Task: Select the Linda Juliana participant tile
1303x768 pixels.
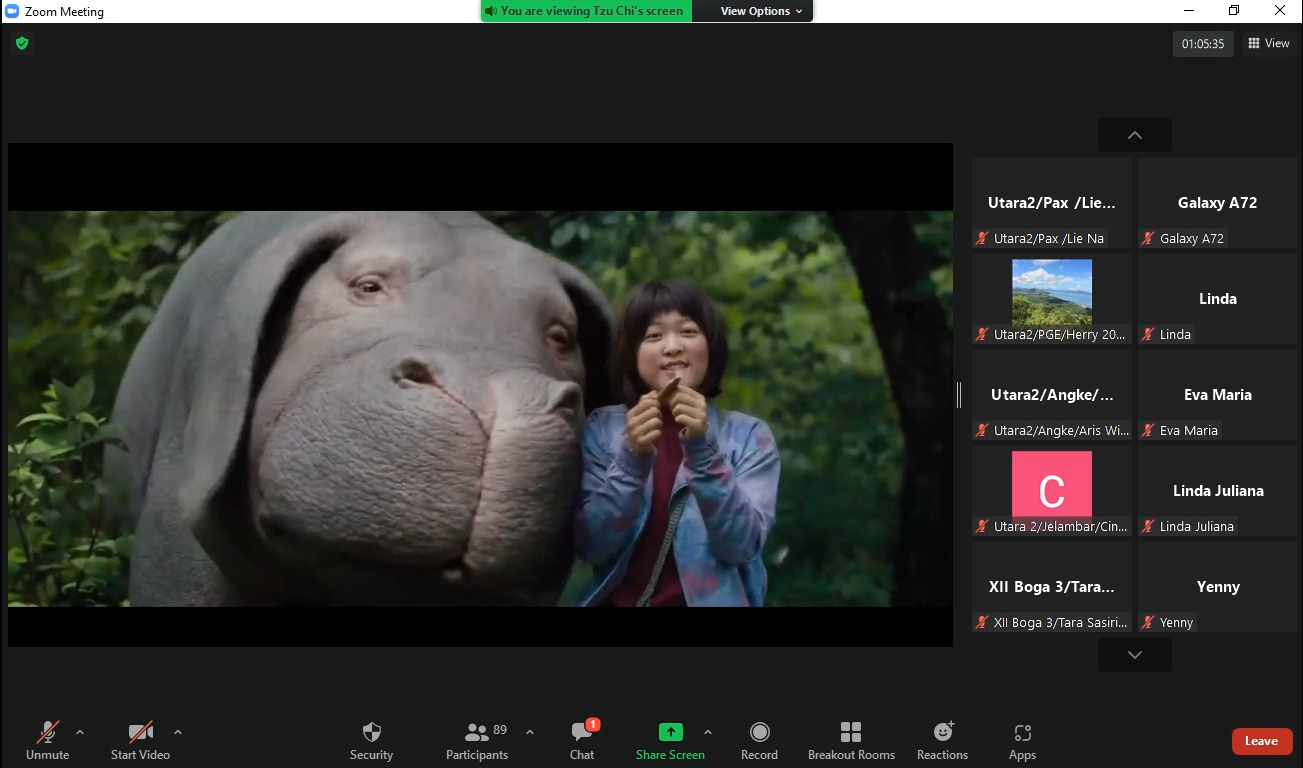Action: [1217, 491]
